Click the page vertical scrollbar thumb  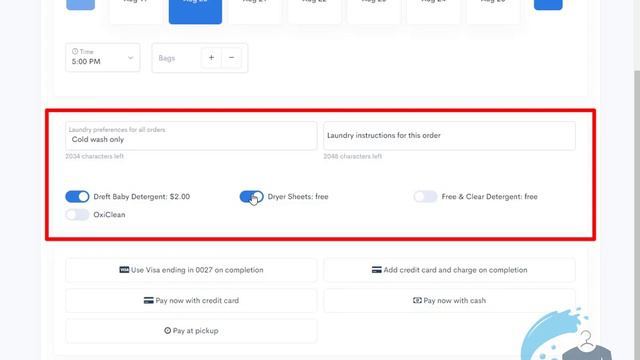(x=637, y=214)
